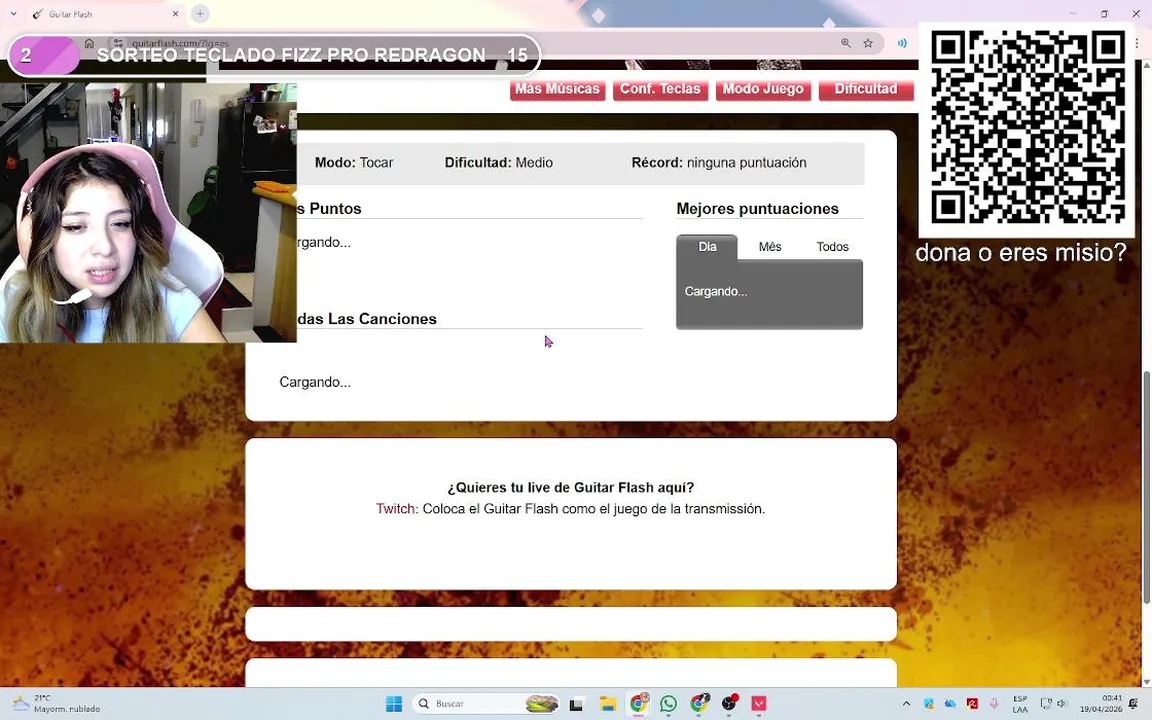Click the 'Modo: Tocar' label
The width and height of the screenshot is (1152, 720).
(354, 162)
